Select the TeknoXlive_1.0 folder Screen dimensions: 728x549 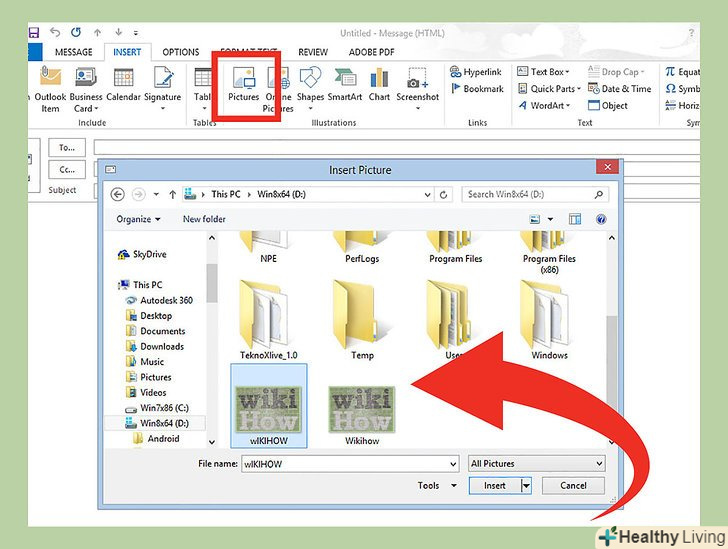pyautogui.click(x=268, y=320)
